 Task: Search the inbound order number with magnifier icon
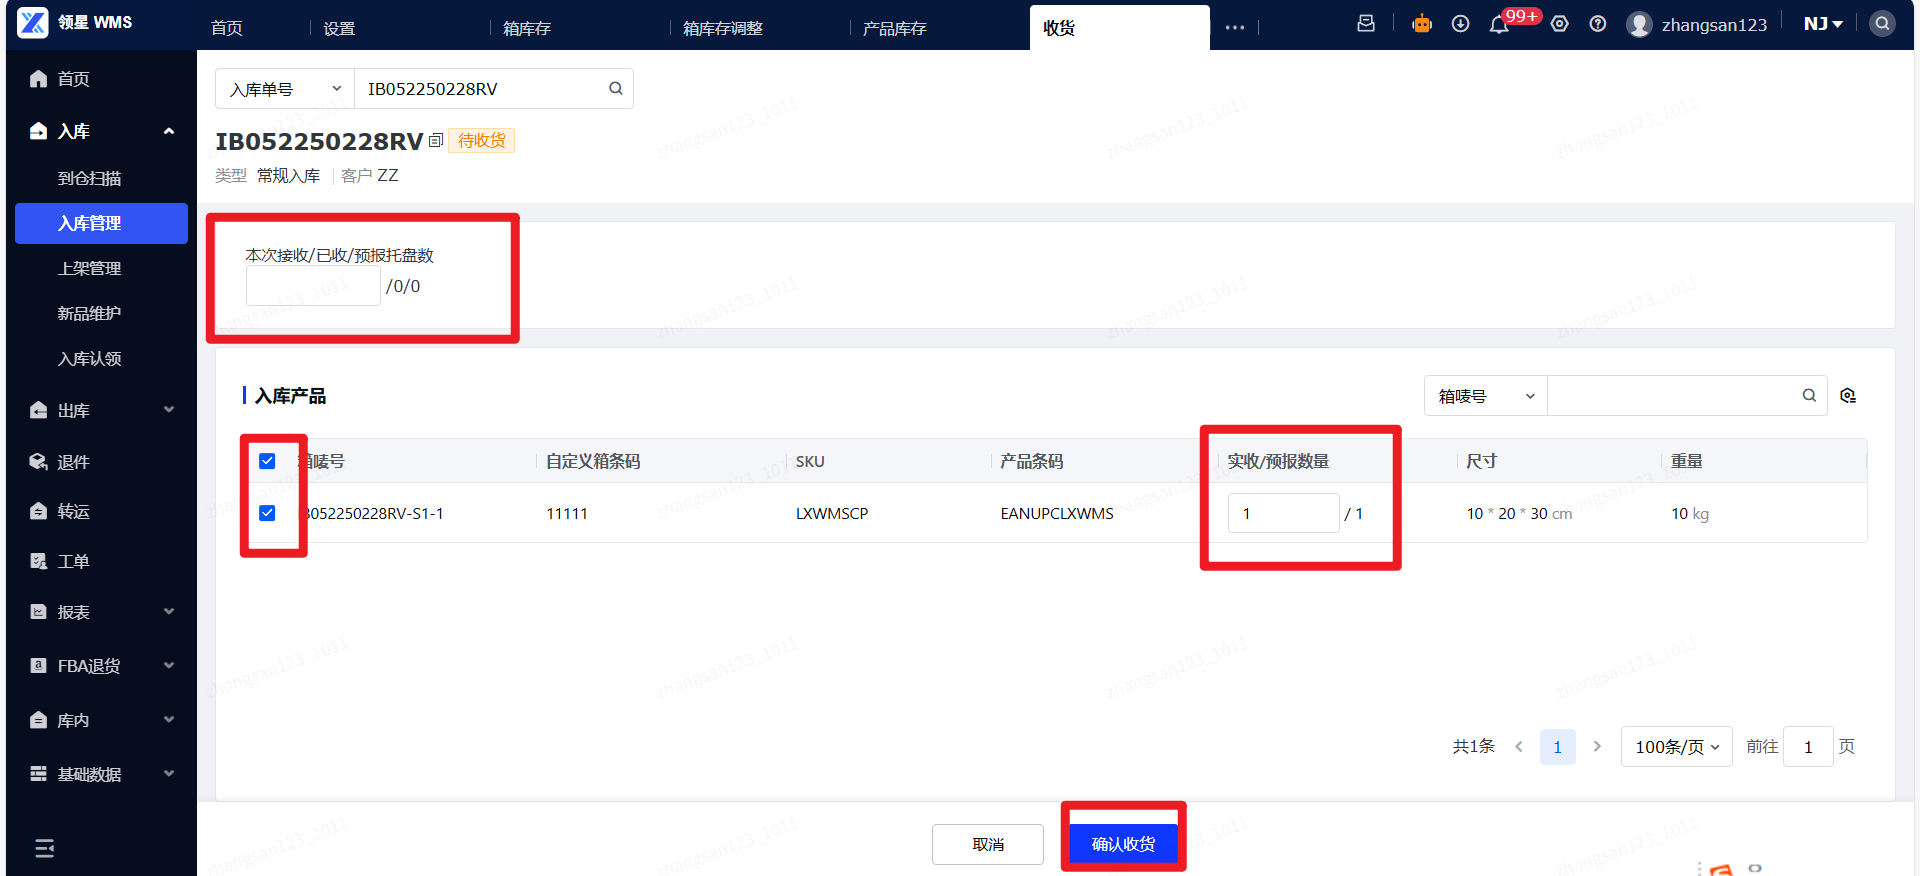tap(616, 88)
